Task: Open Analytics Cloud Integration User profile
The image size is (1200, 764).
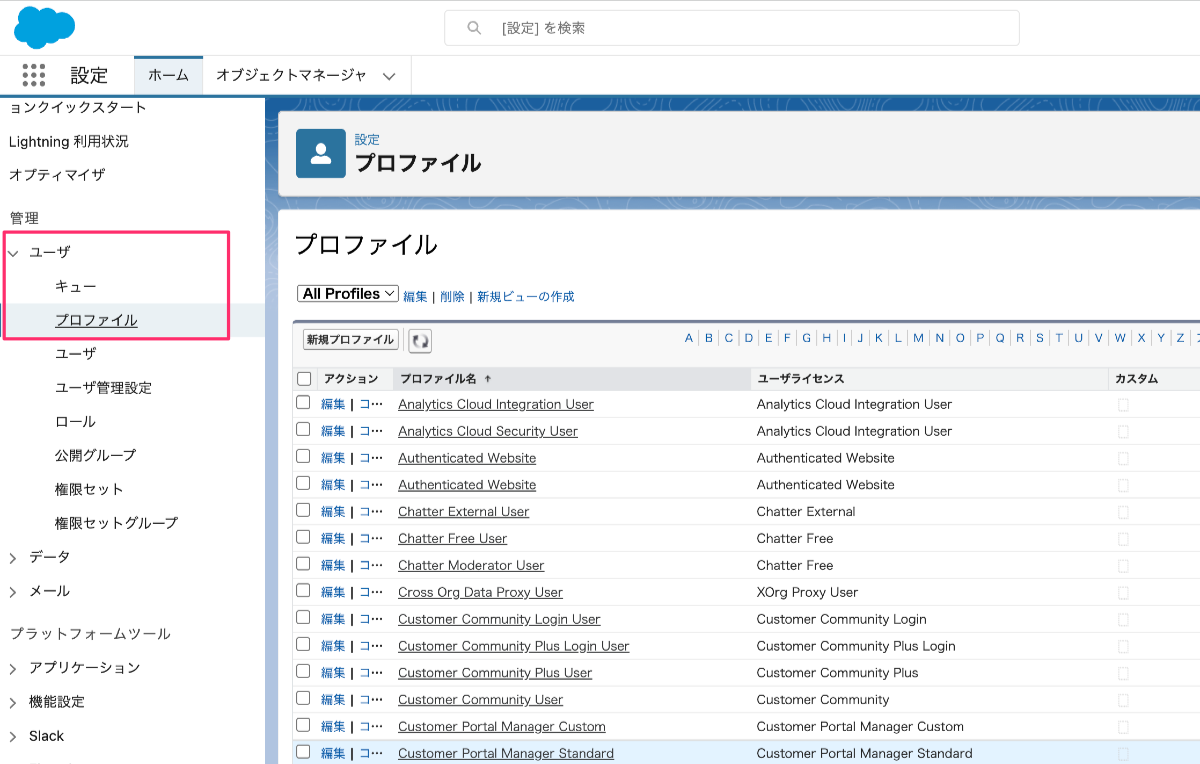Action: [496, 404]
